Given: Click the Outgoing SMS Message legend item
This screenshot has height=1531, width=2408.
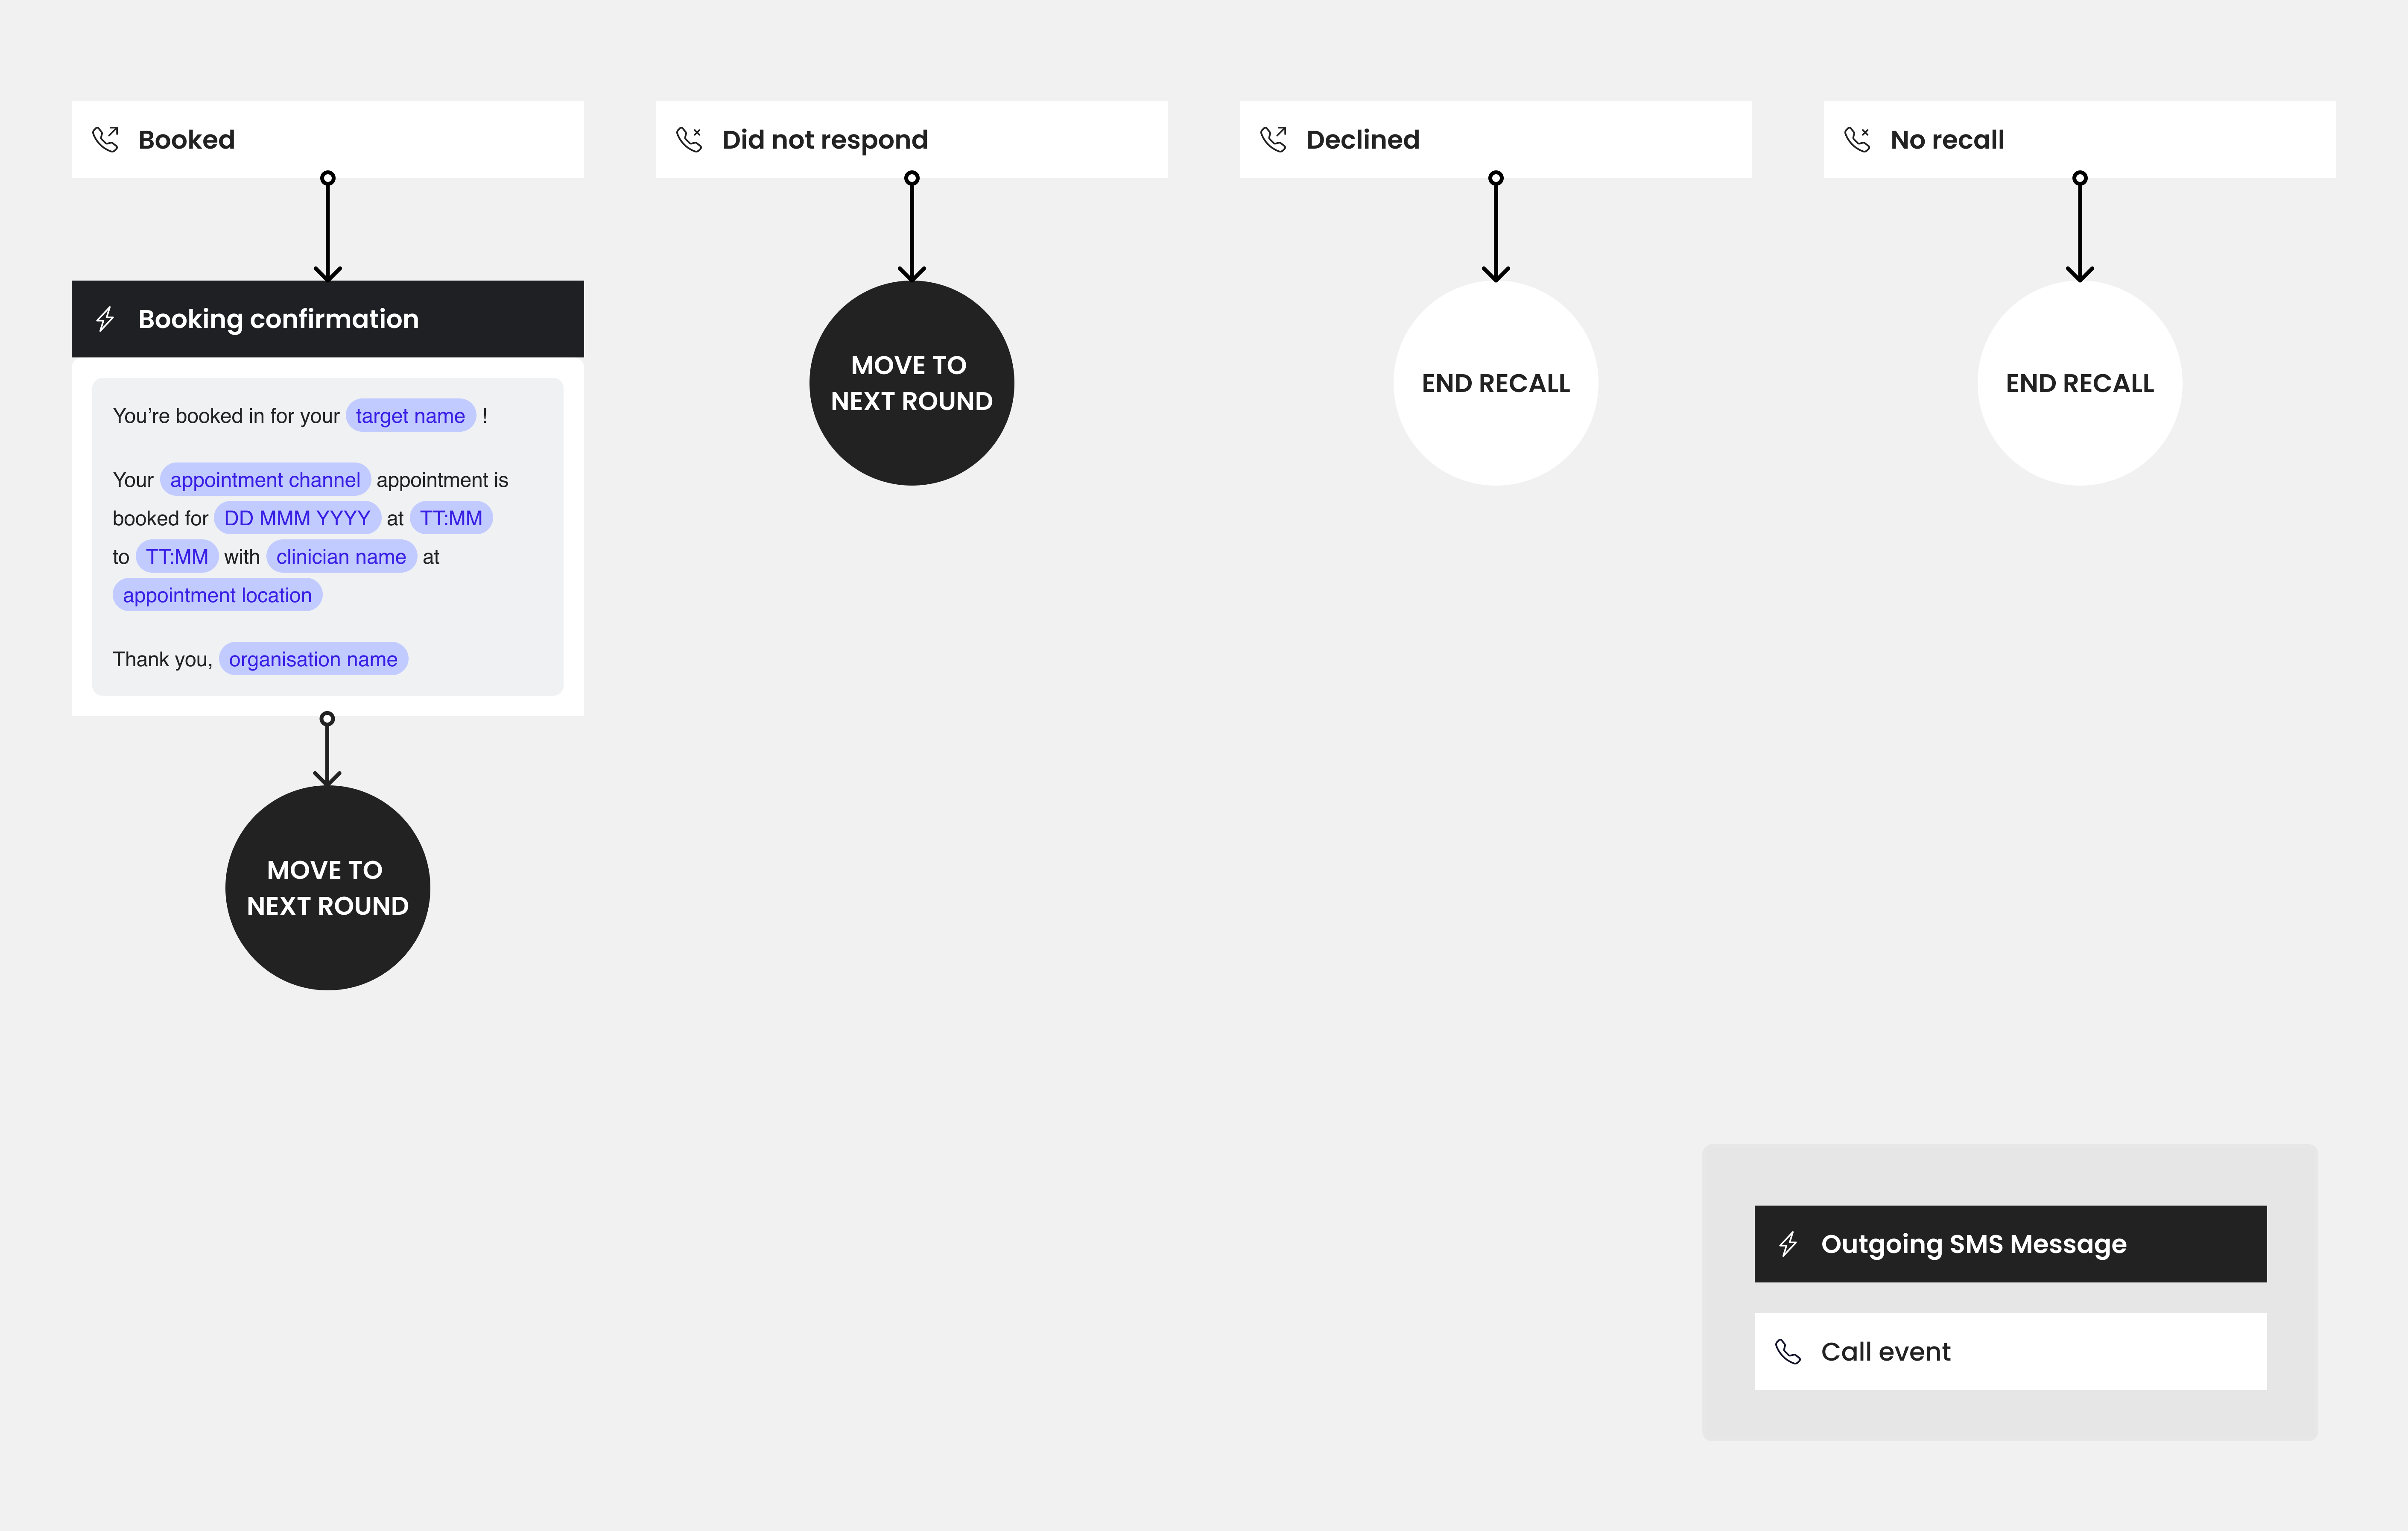Looking at the screenshot, I should (x=2010, y=1244).
